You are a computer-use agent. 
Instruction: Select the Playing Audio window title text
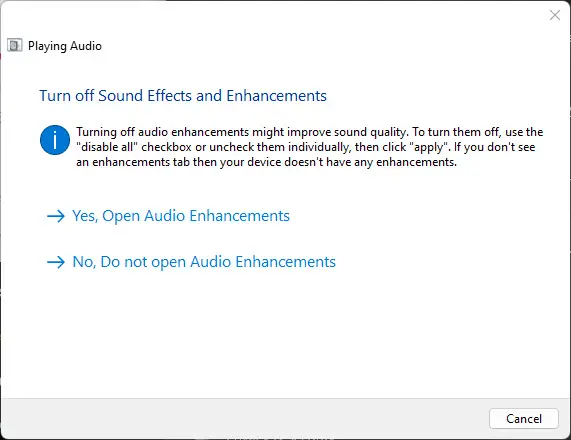65,46
